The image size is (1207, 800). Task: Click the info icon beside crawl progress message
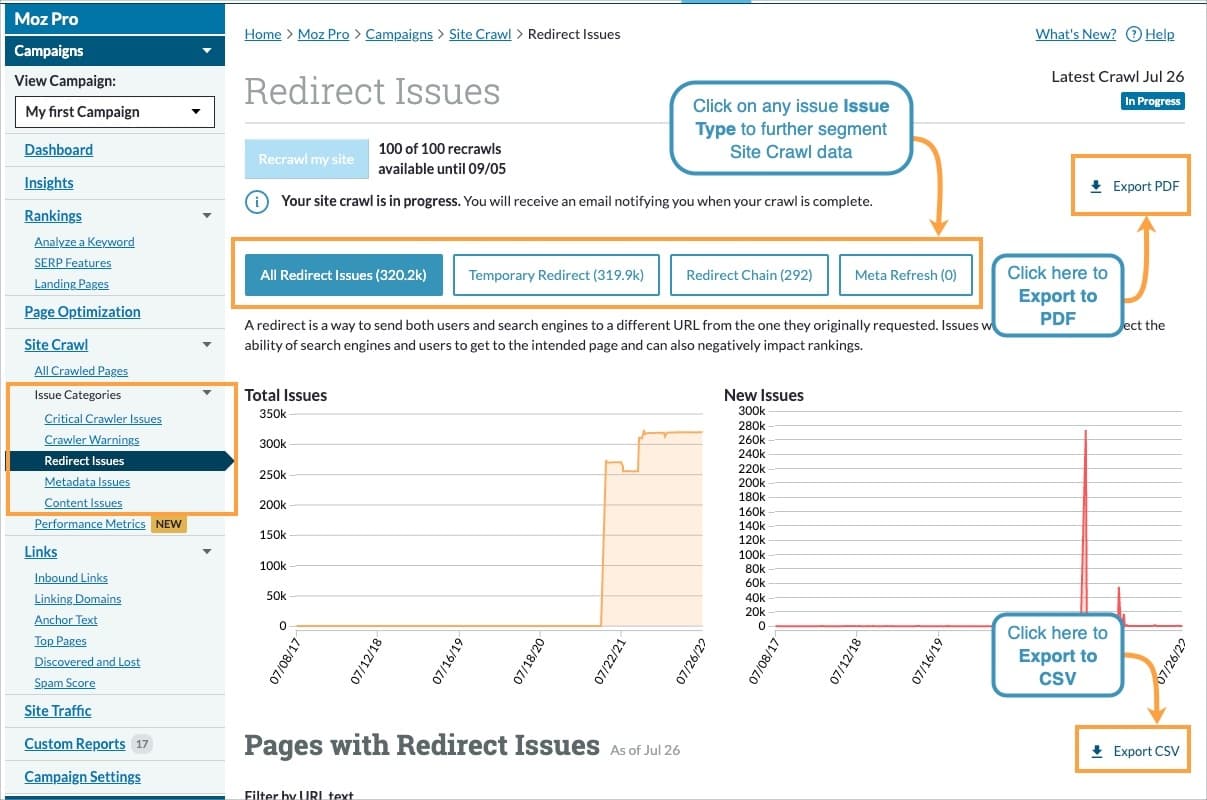257,202
